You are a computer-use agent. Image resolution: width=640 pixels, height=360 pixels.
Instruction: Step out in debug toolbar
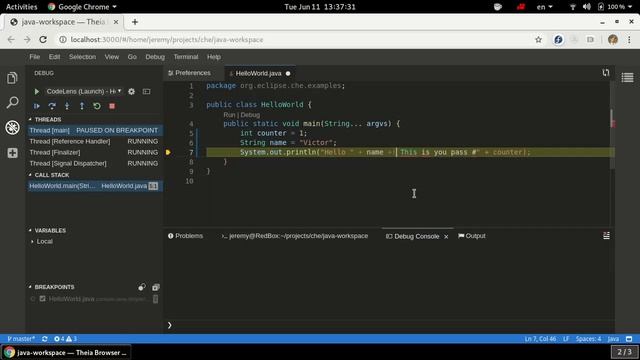[x=82, y=106]
